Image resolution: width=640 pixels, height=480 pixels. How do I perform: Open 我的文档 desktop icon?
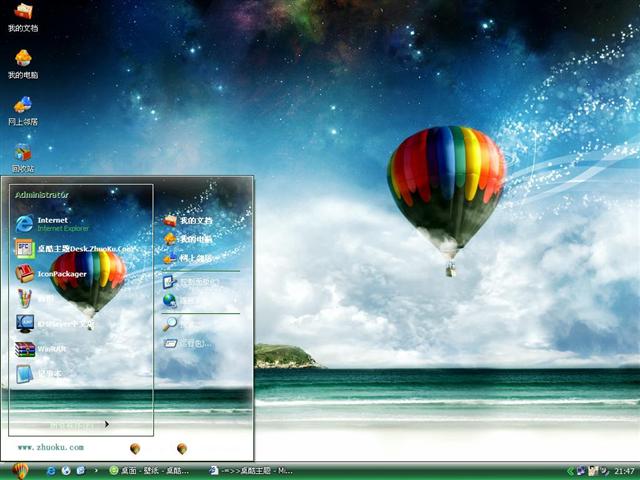point(23,17)
